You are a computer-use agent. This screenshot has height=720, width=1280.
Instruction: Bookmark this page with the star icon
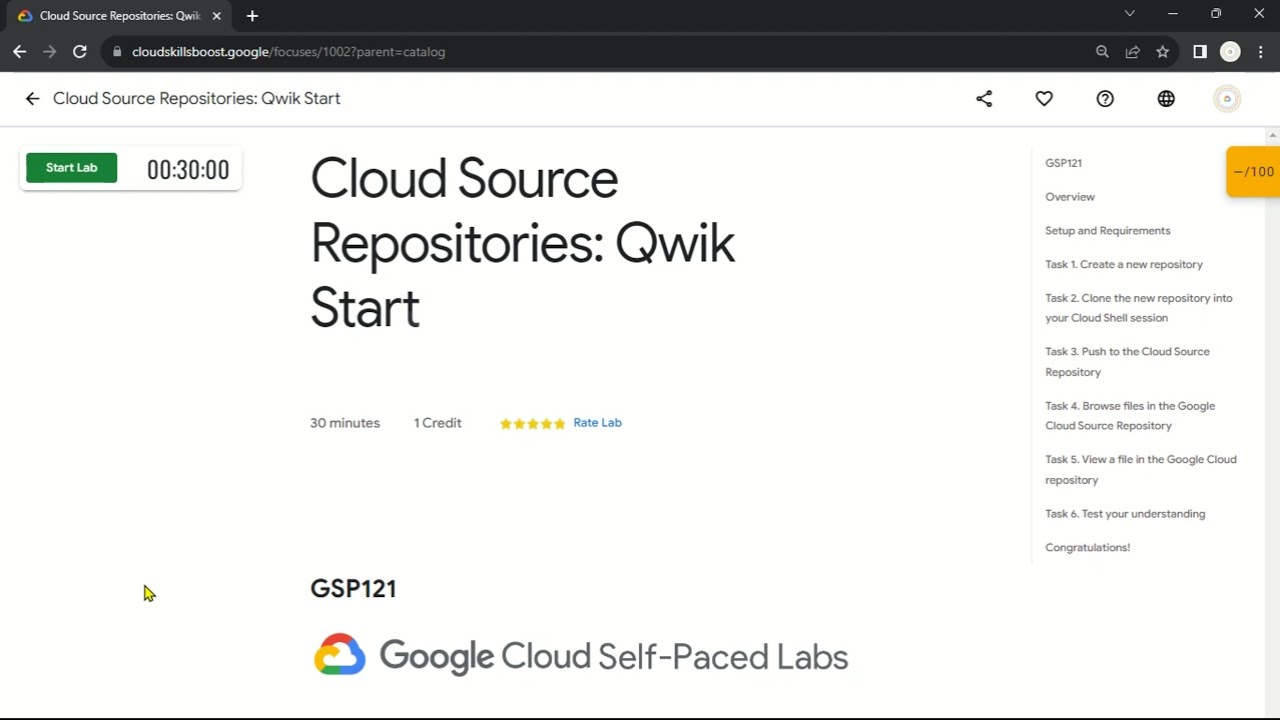[x=1162, y=52]
